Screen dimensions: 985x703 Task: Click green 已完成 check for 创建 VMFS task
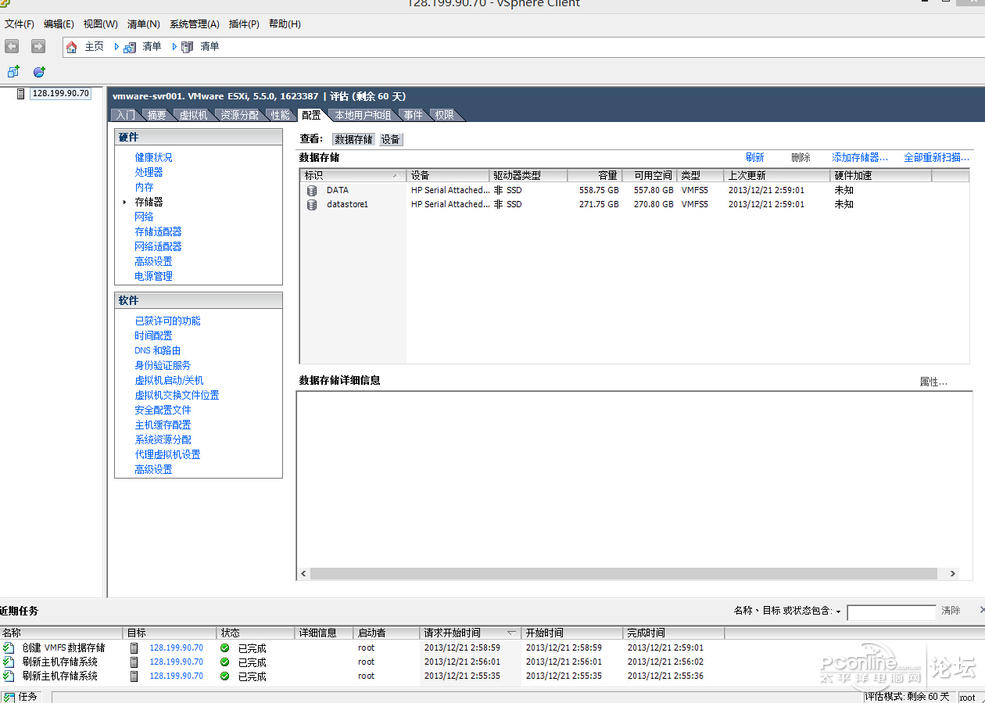(225, 648)
